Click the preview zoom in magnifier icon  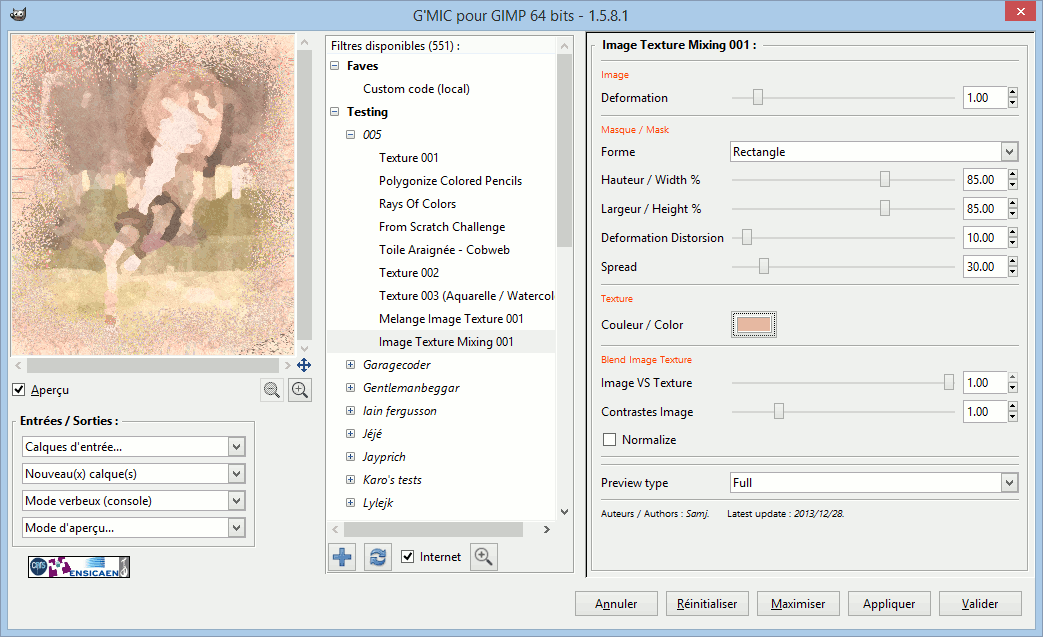pyautogui.click(x=300, y=390)
